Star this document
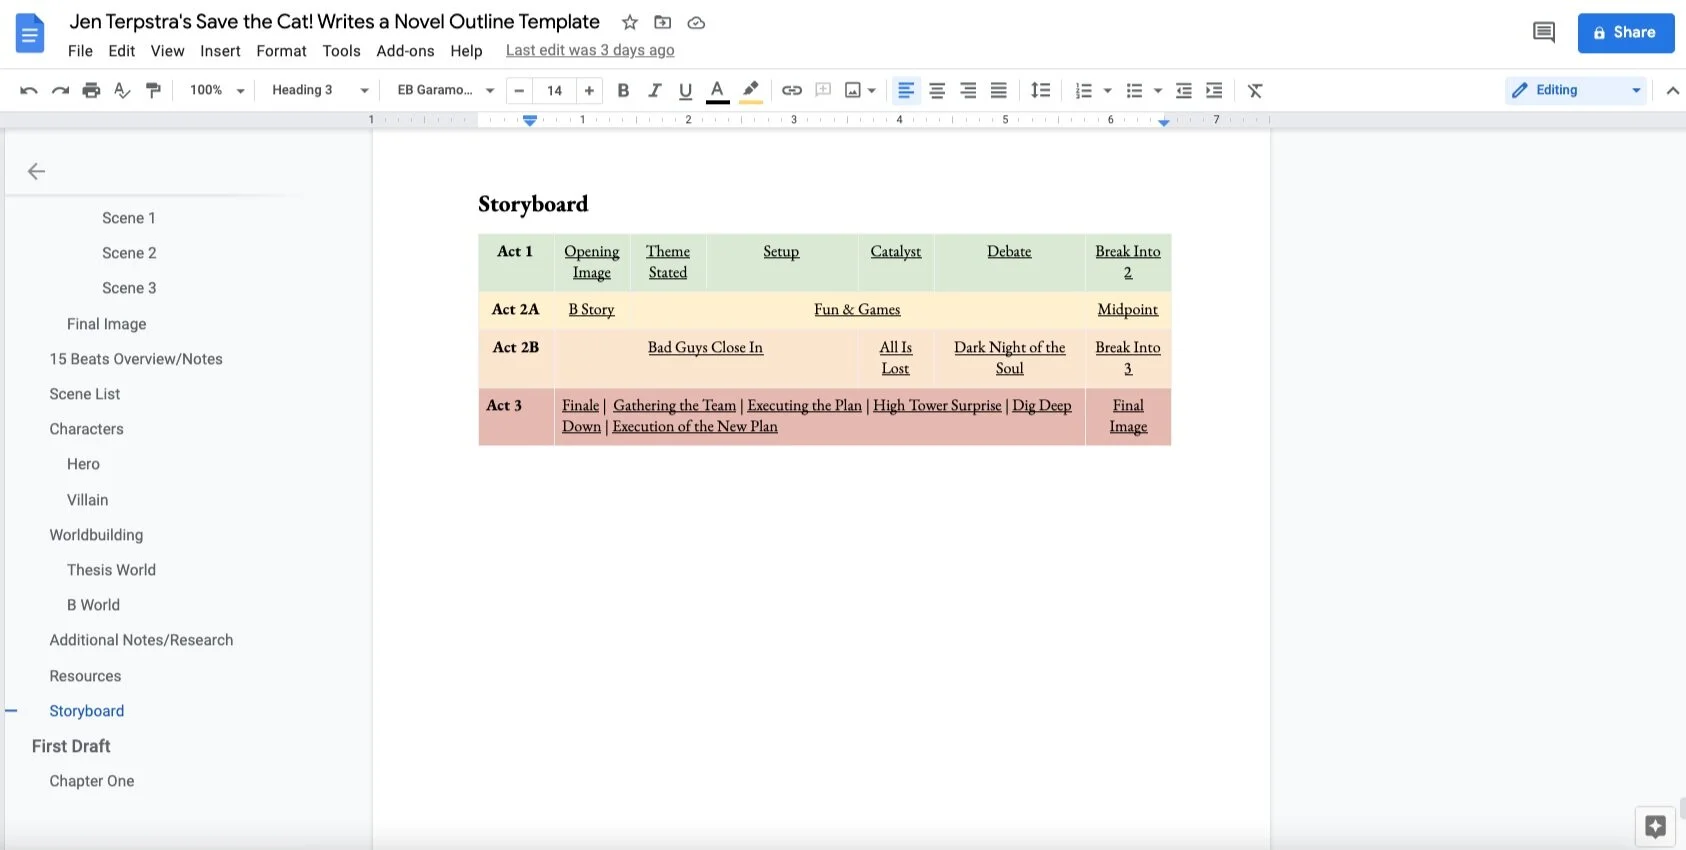The image size is (1686, 850). click(630, 22)
